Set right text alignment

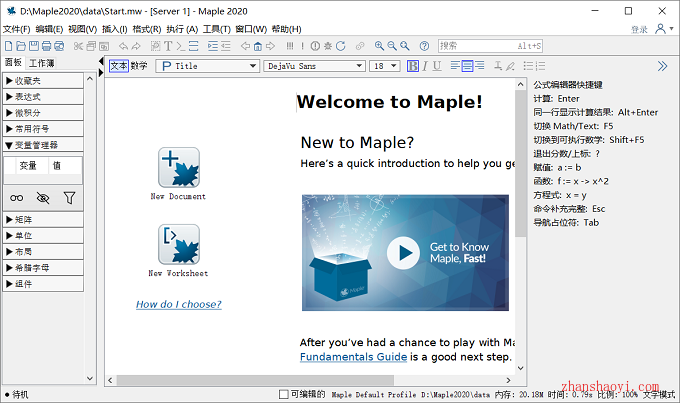480,66
